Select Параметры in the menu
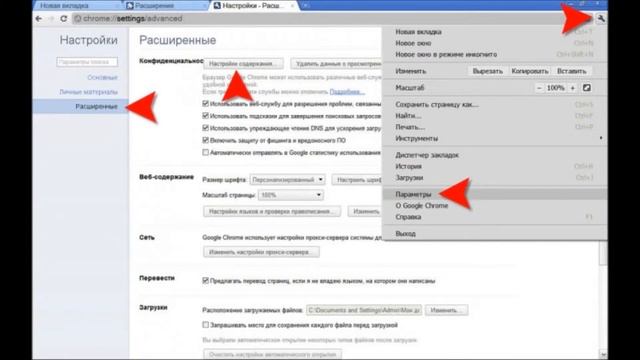 (494, 194)
